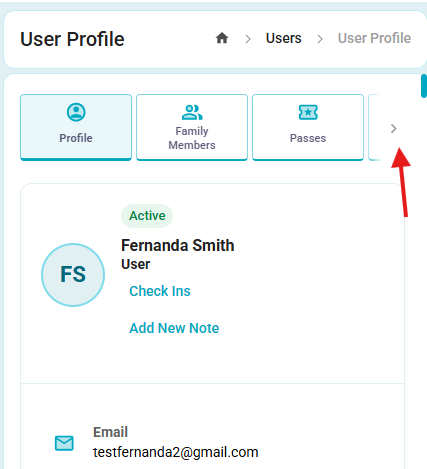Click the vertical scrollbar thumb
Viewport: 427px width, 469px height.
[x=424, y=86]
